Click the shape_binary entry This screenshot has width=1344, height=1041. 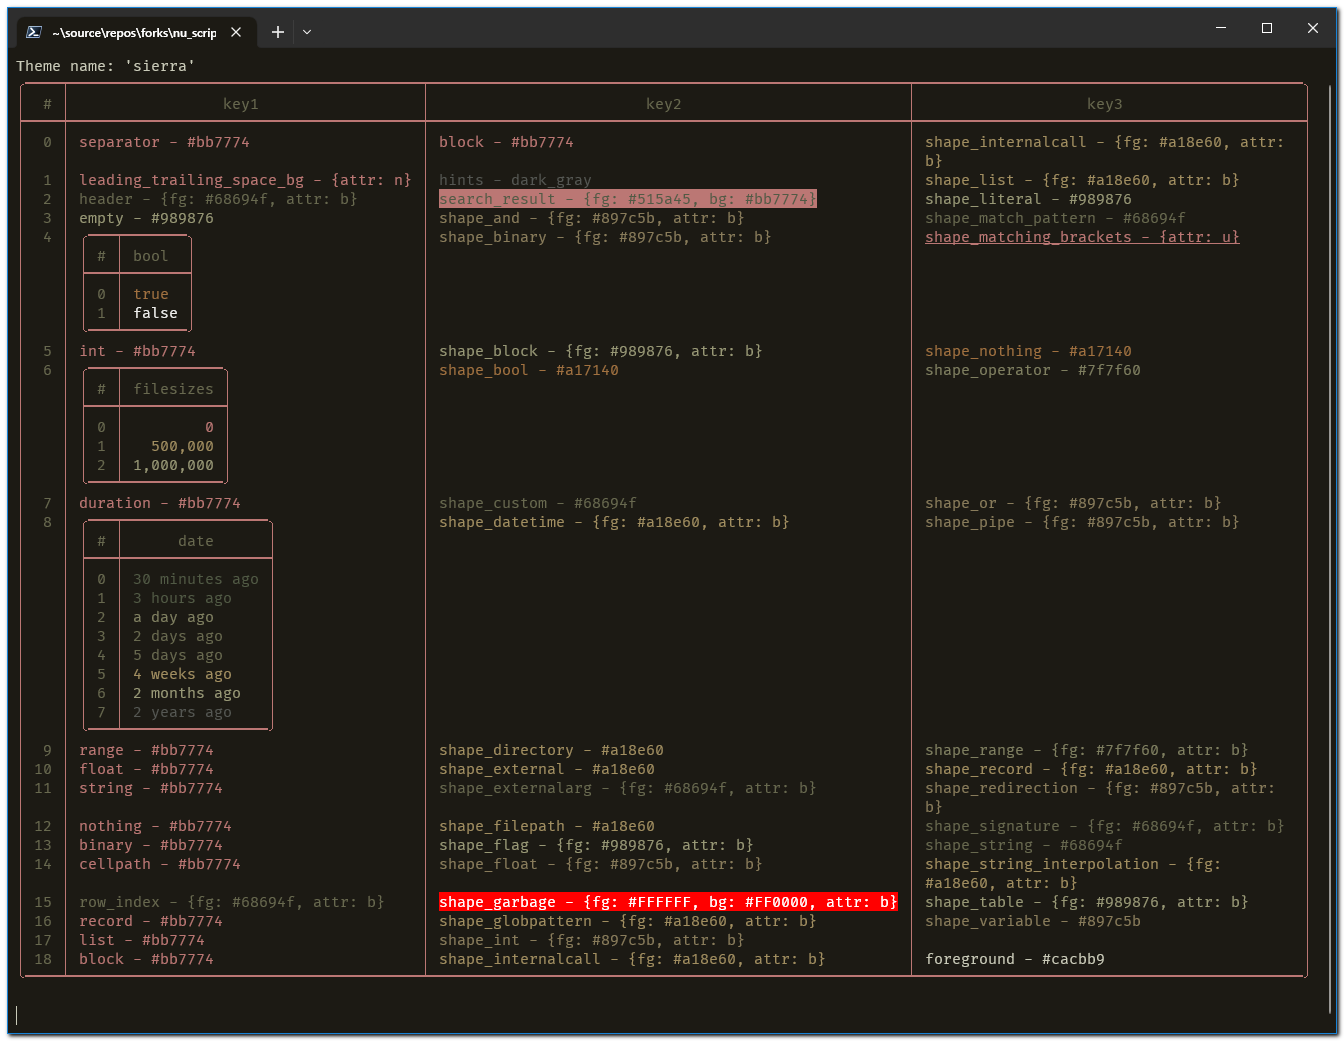click(x=605, y=237)
